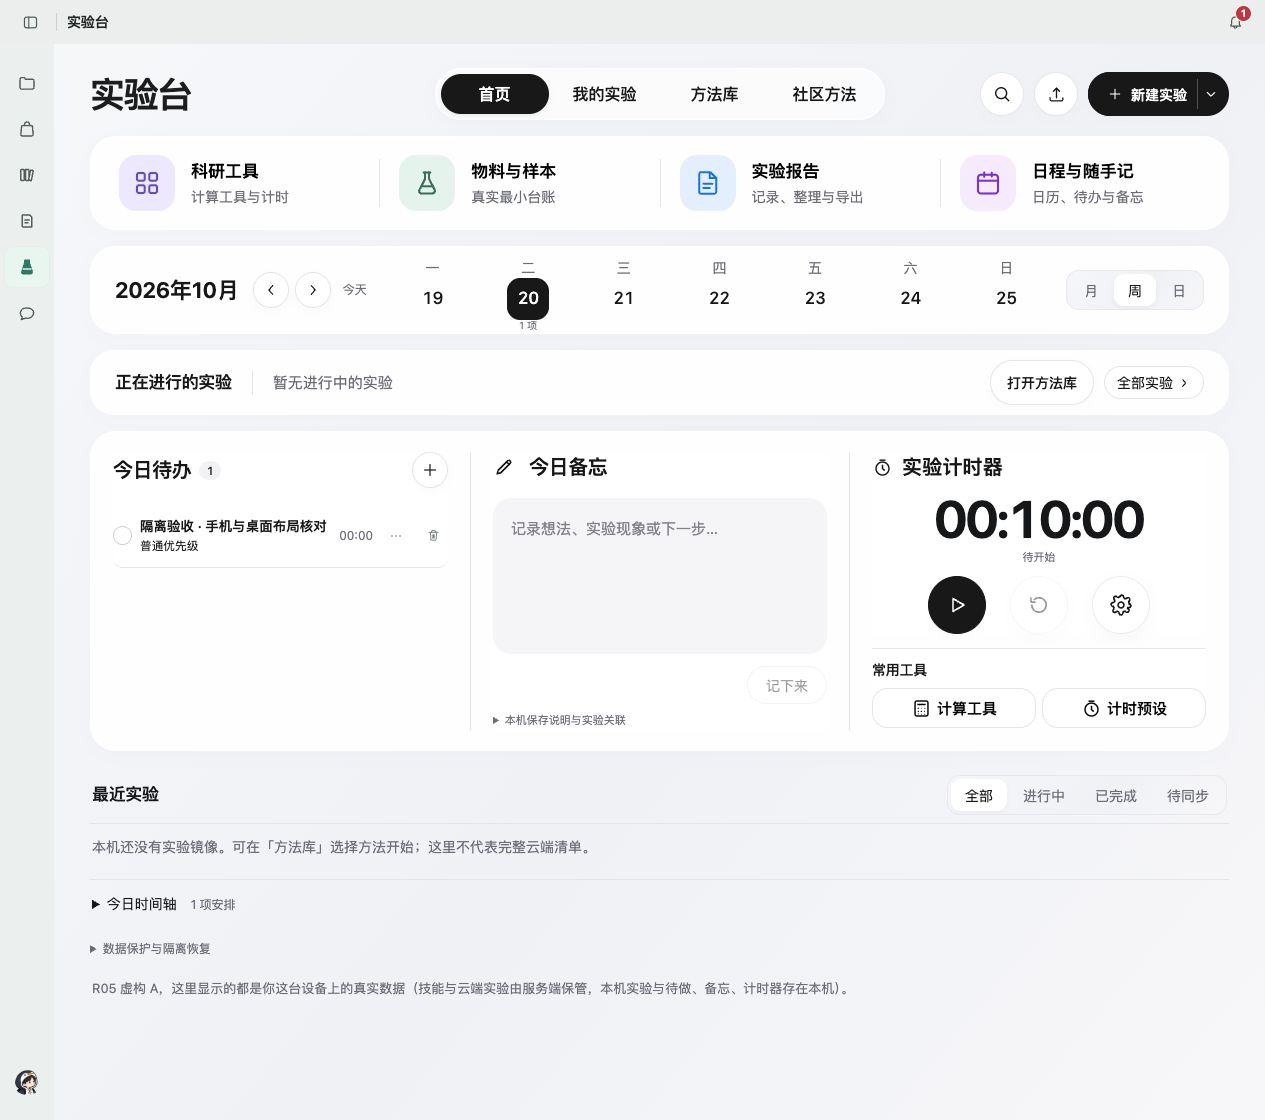1265x1120 pixels.
Task: Switch the calendar to 周 view
Action: pos(1135,291)
